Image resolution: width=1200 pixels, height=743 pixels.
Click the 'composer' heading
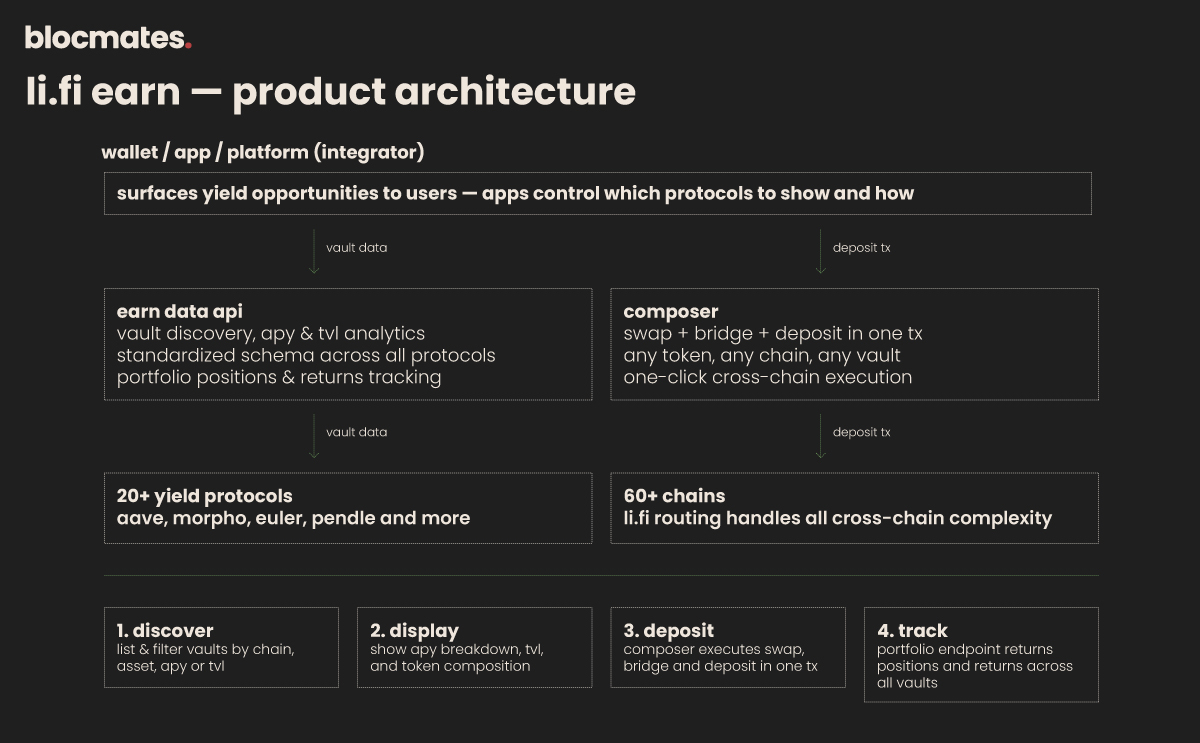point(671,312)
